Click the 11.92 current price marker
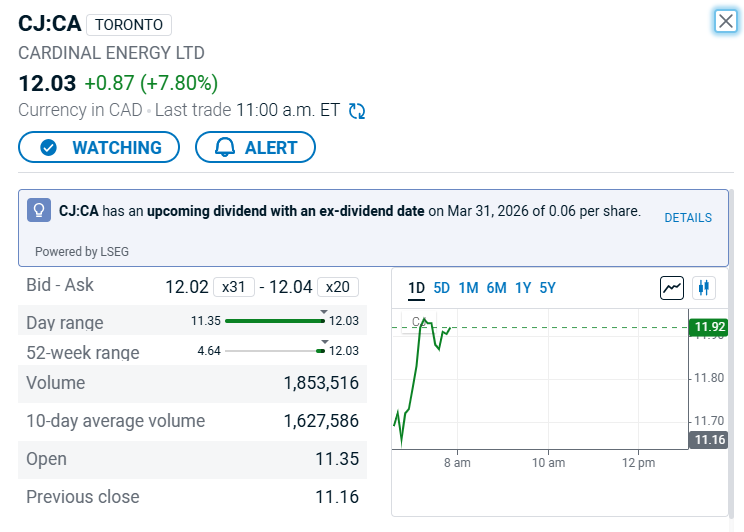 709,327
